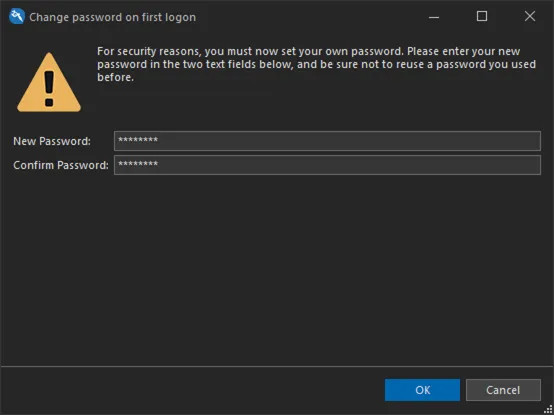This screenshot has height=415, width=554.
Task: Click the separator line above OK button
Action: [277, 367]
